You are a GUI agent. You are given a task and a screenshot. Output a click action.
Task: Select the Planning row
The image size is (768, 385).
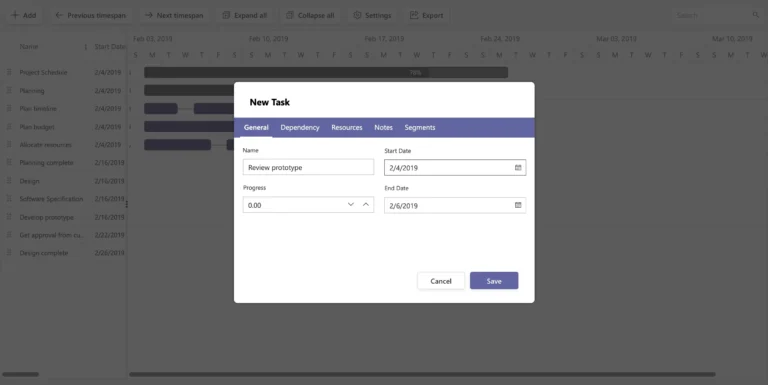coord(64,91)
